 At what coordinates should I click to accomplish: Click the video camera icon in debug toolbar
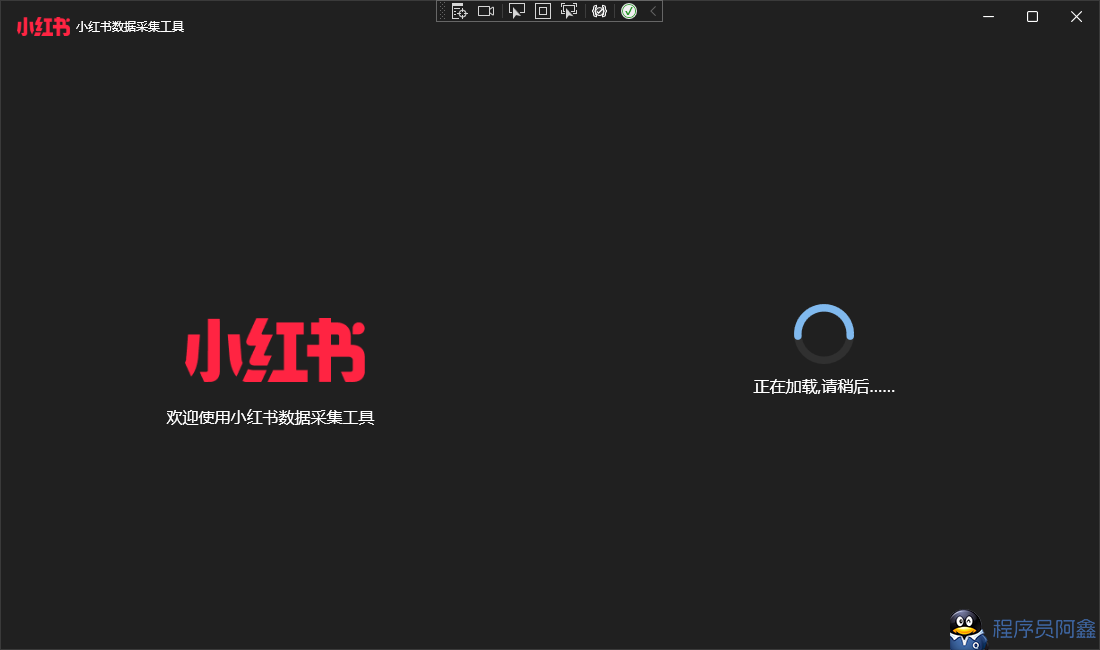(486, 11)
